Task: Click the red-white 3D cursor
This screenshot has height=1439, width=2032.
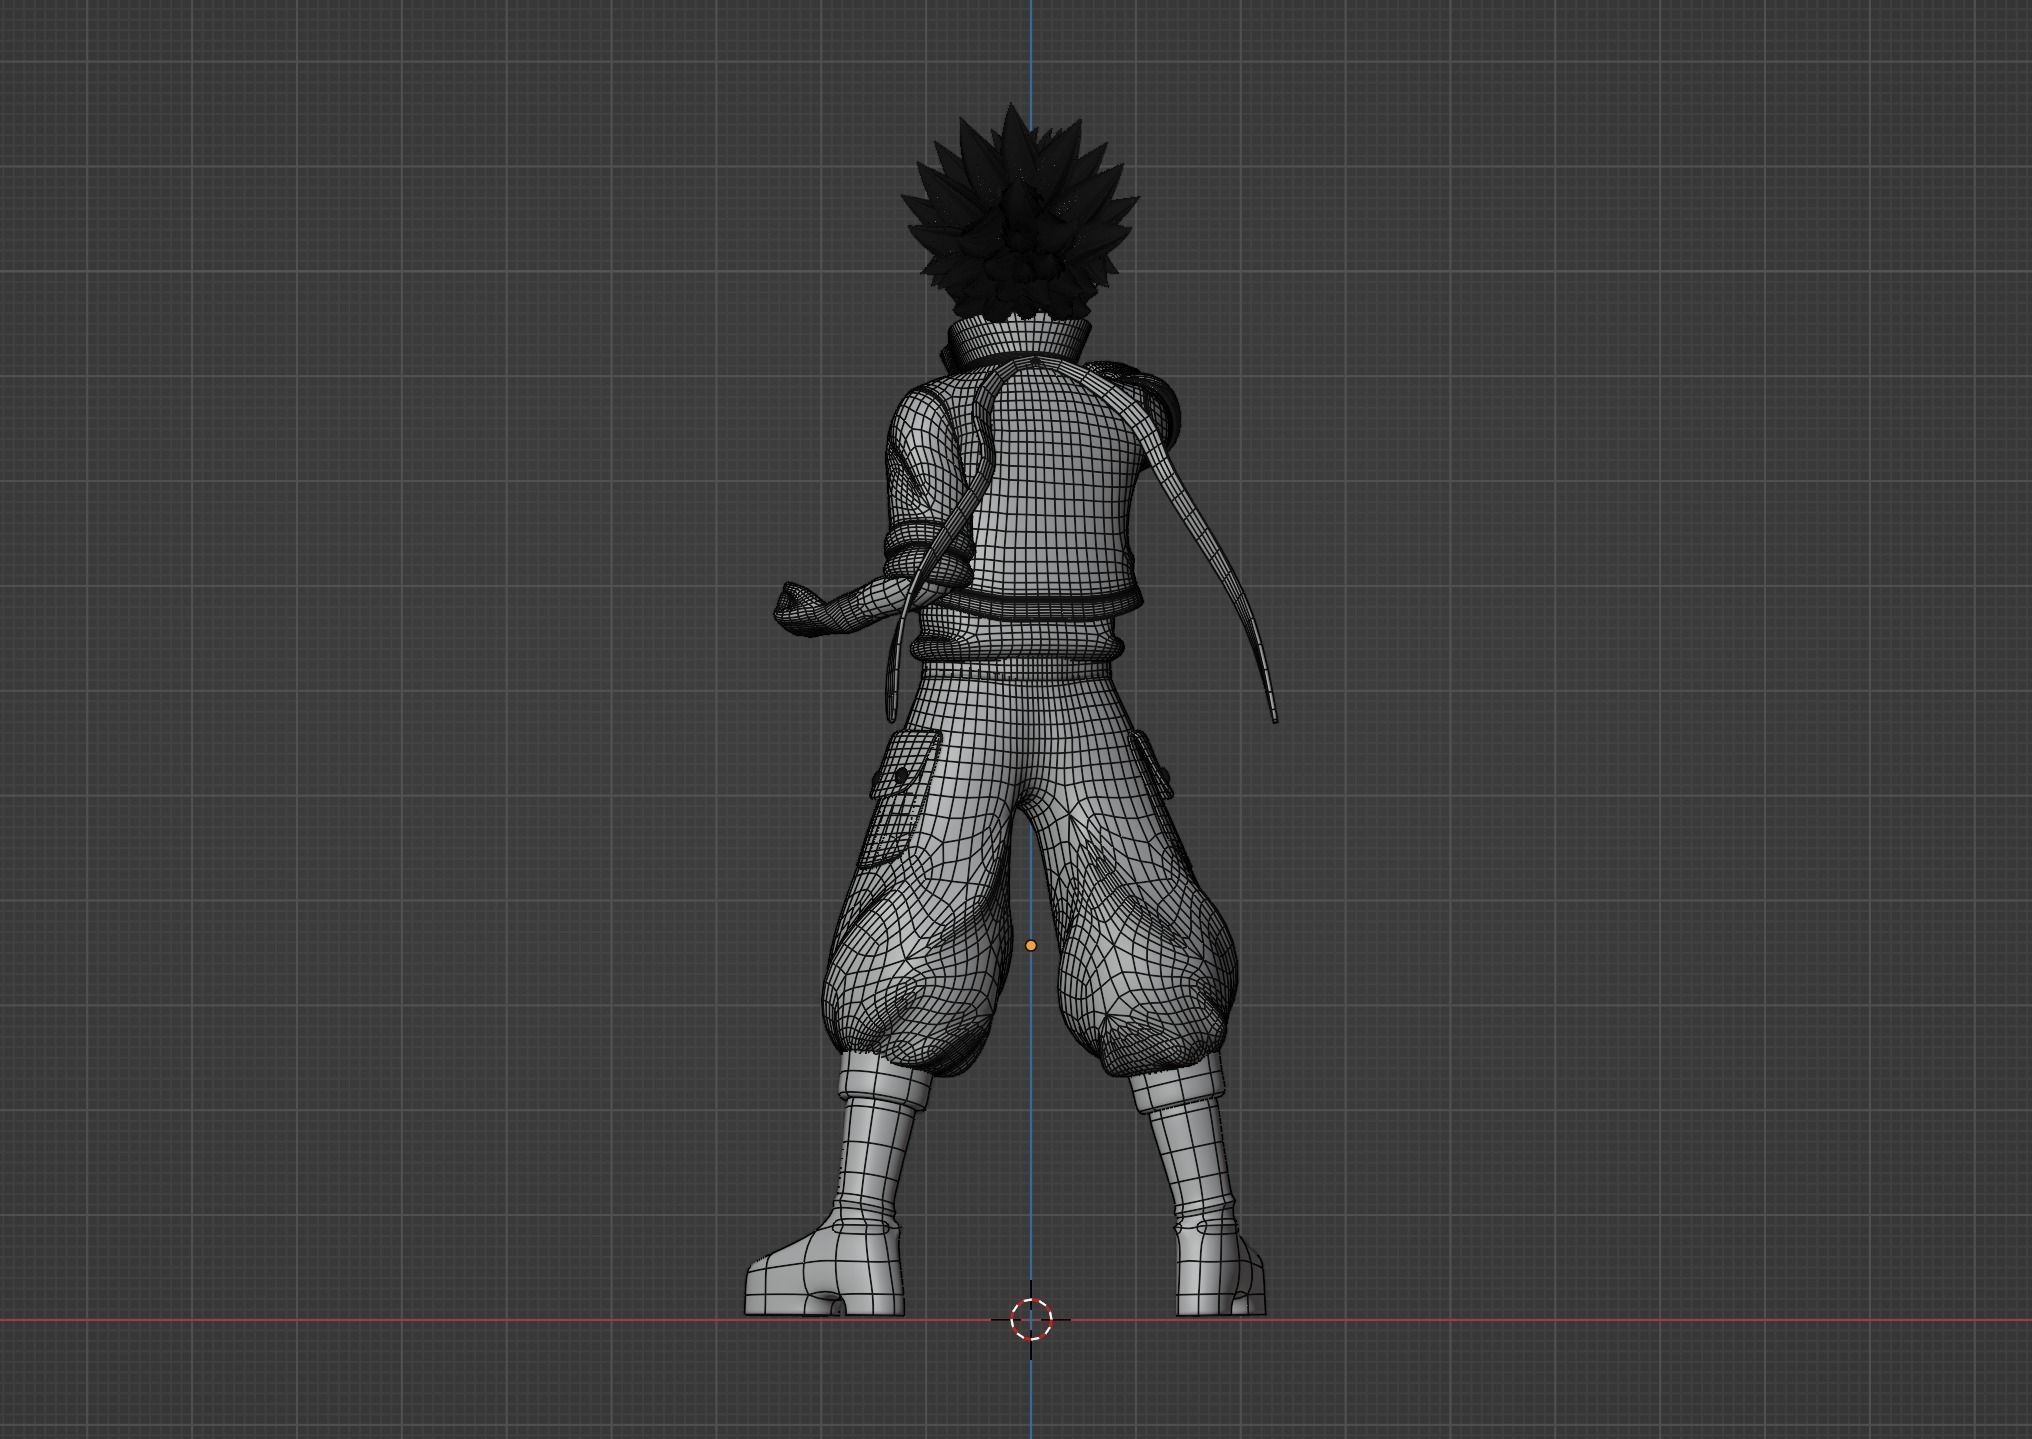Action: [1031, 1319]
